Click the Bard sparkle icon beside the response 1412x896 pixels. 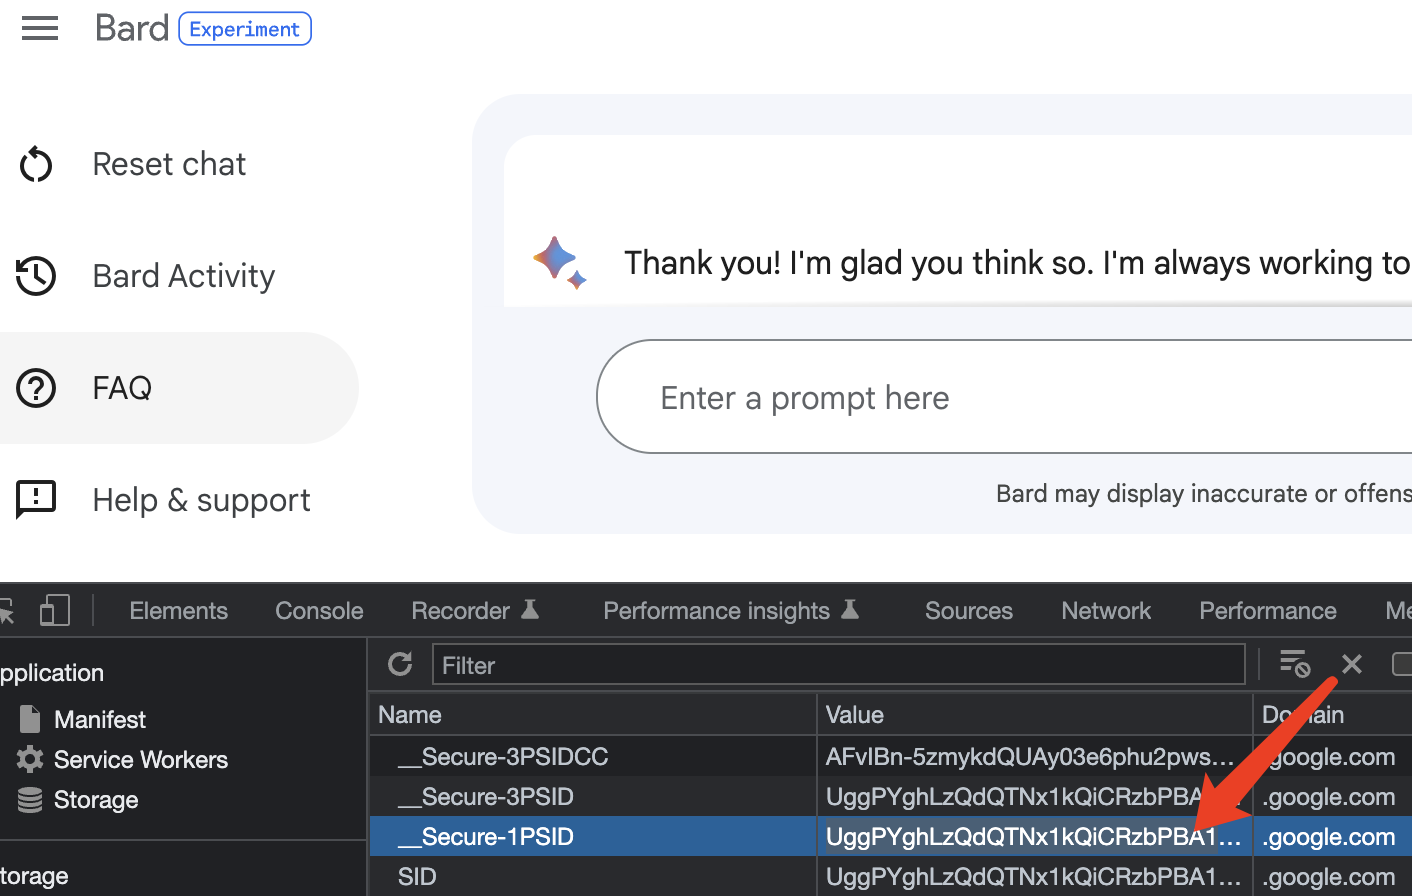559,262
